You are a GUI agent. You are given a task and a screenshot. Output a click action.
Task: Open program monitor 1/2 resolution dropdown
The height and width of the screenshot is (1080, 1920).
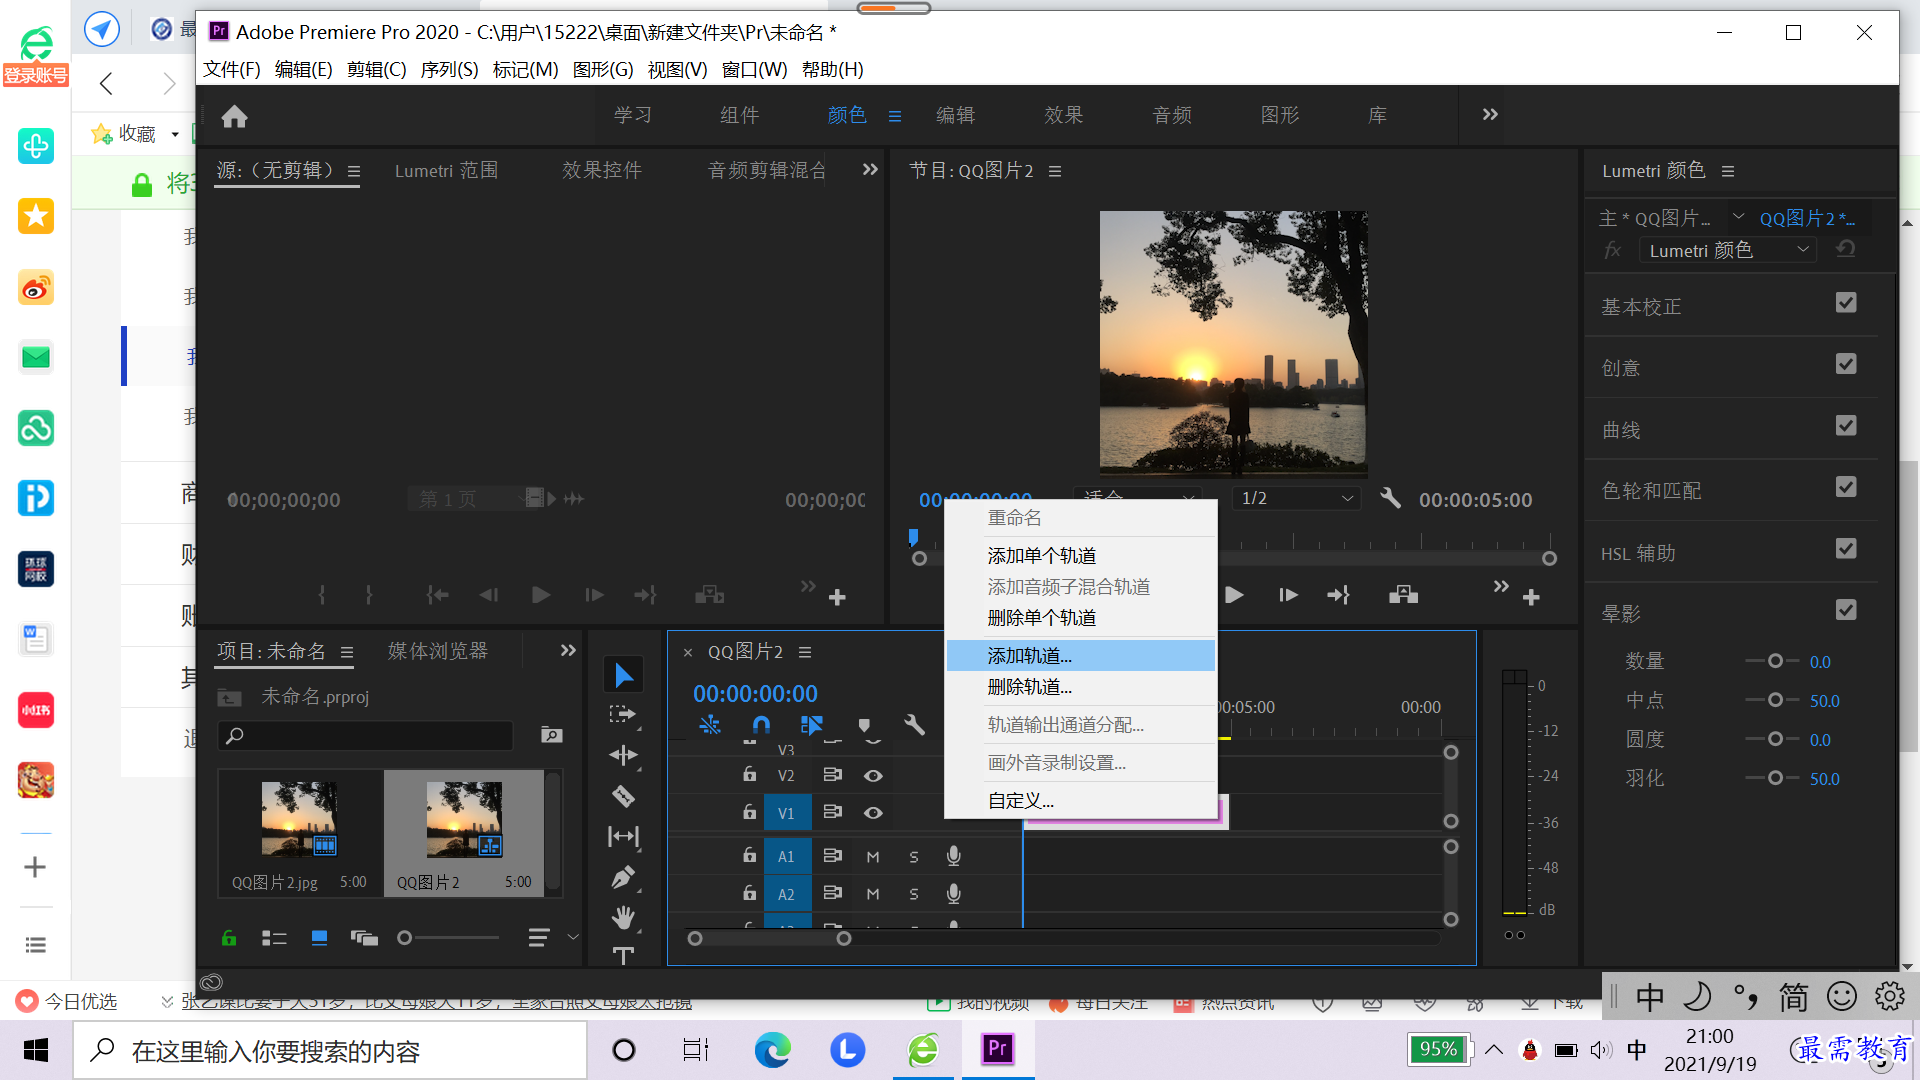1297,498
